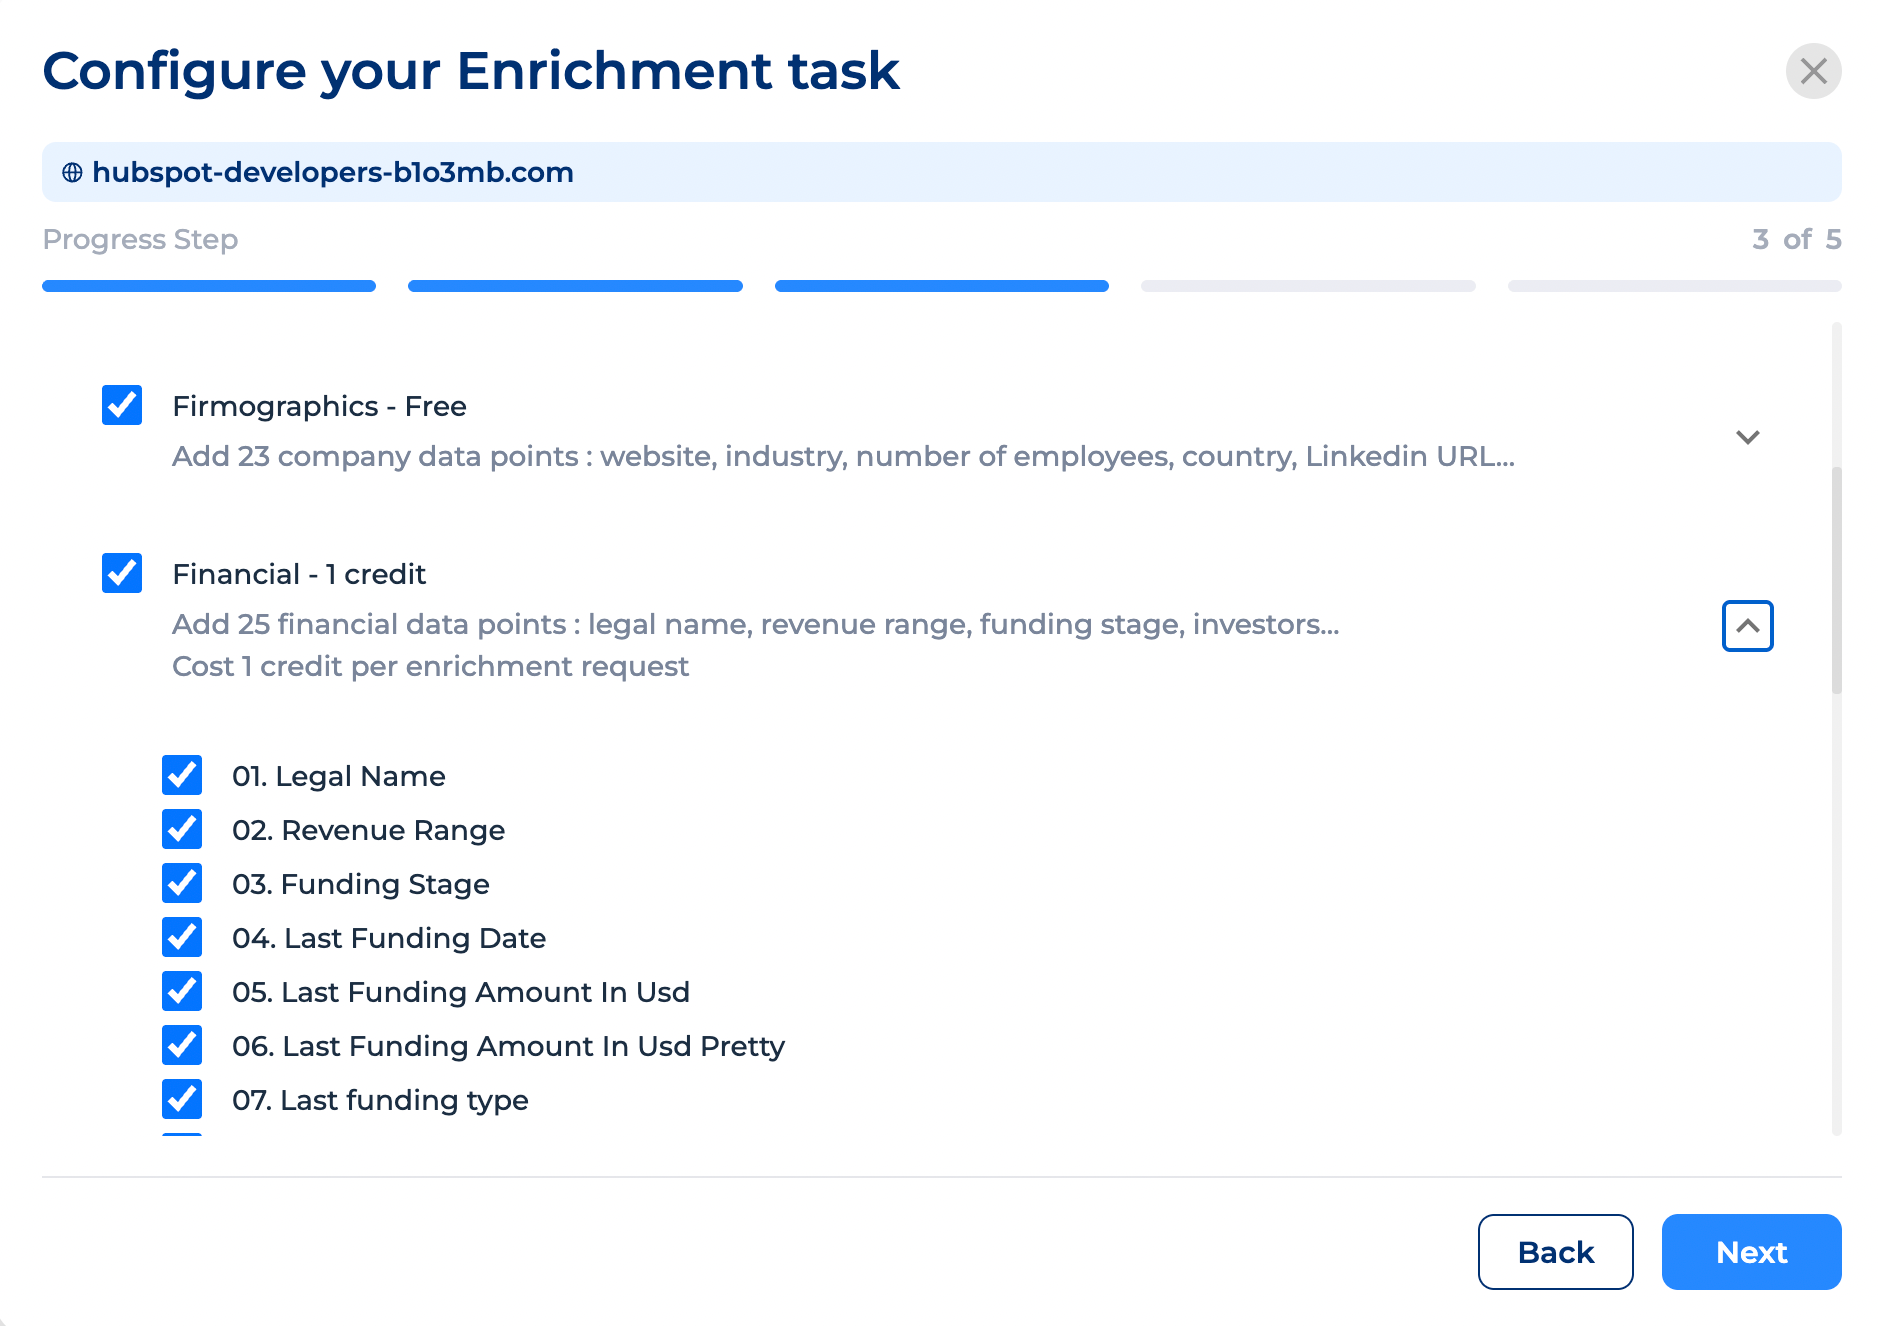Click the globe icon beside the domain
Image resolution: width=1878 pixels, height=1326 pixels.
tap(71, 172)
